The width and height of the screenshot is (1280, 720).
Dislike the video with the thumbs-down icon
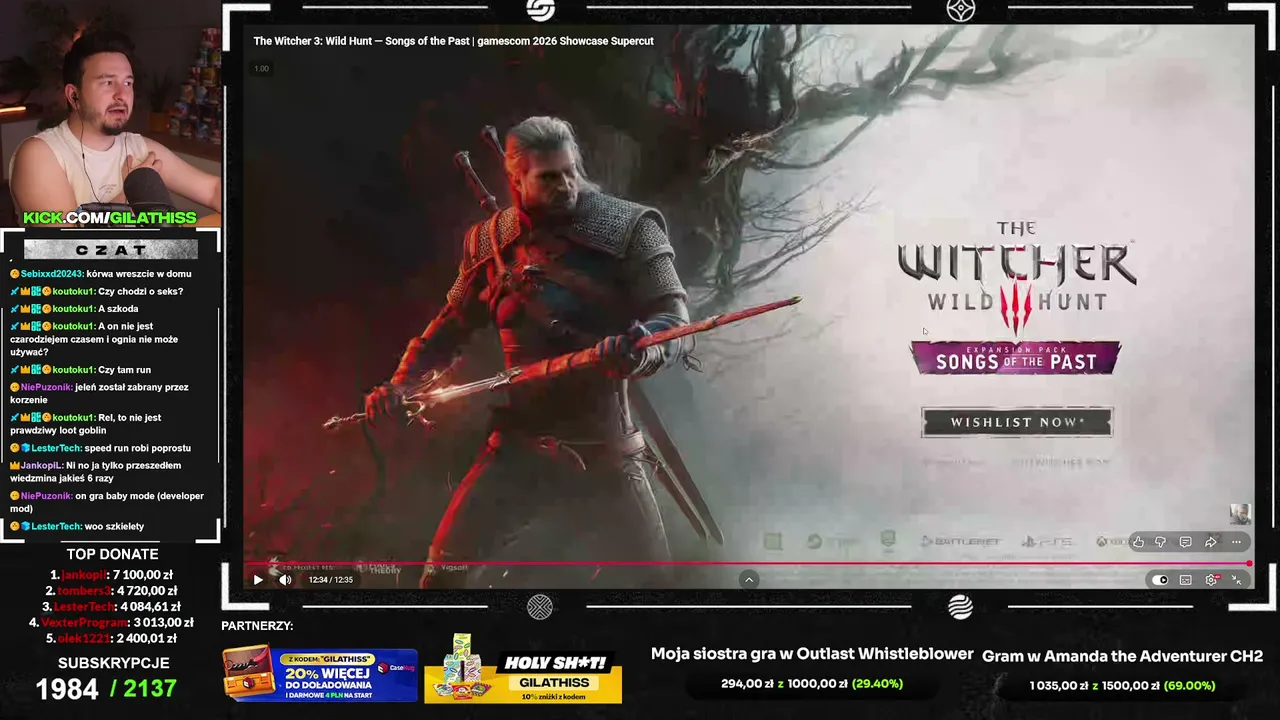(1161, 542)
